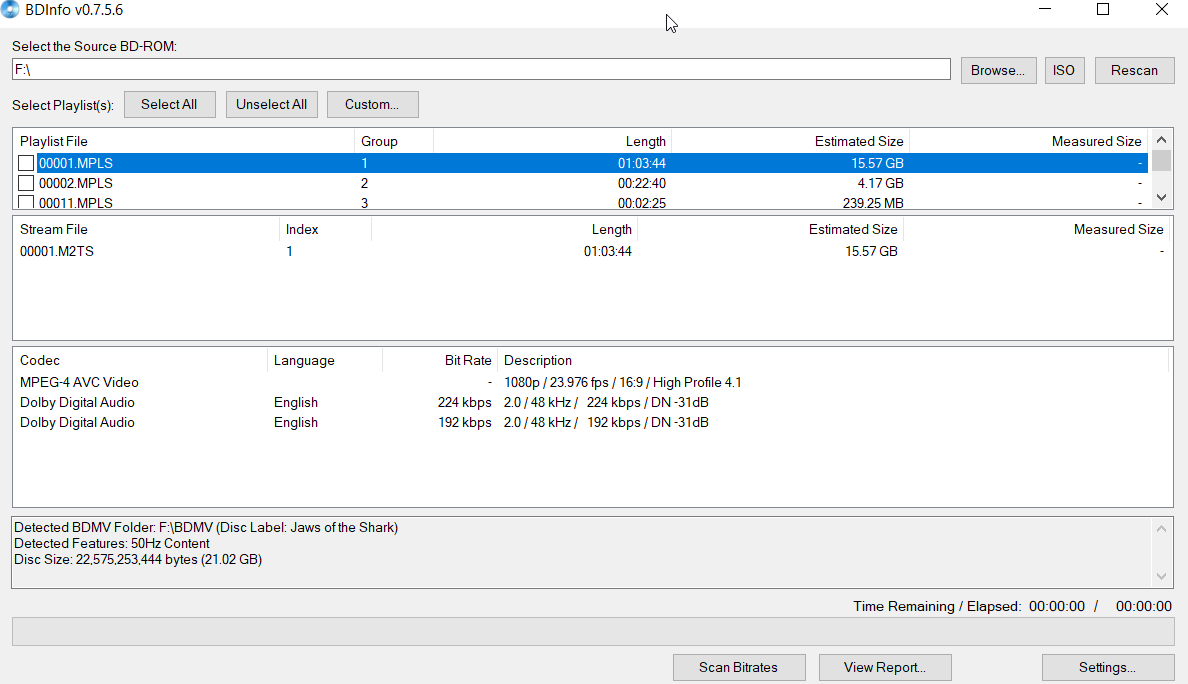This screenshot has width=1188, height=684.
Task: Click playlist list scroll down arrow
Action: (x=1161, y=198)
